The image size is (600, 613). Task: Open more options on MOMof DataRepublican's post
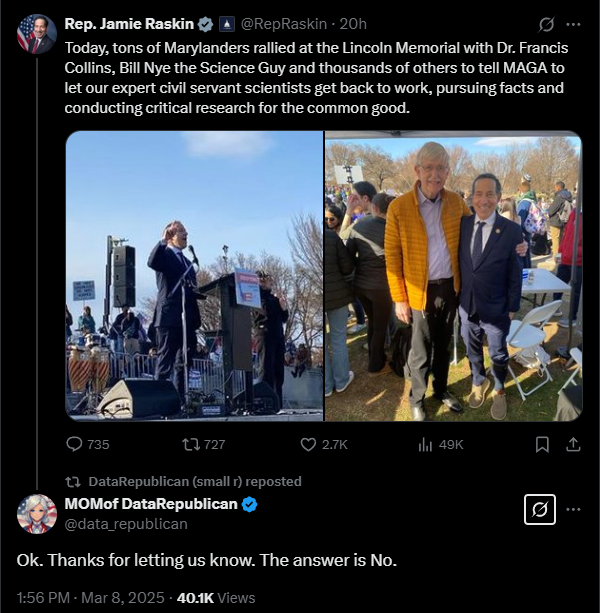click(x=573, y=509)
